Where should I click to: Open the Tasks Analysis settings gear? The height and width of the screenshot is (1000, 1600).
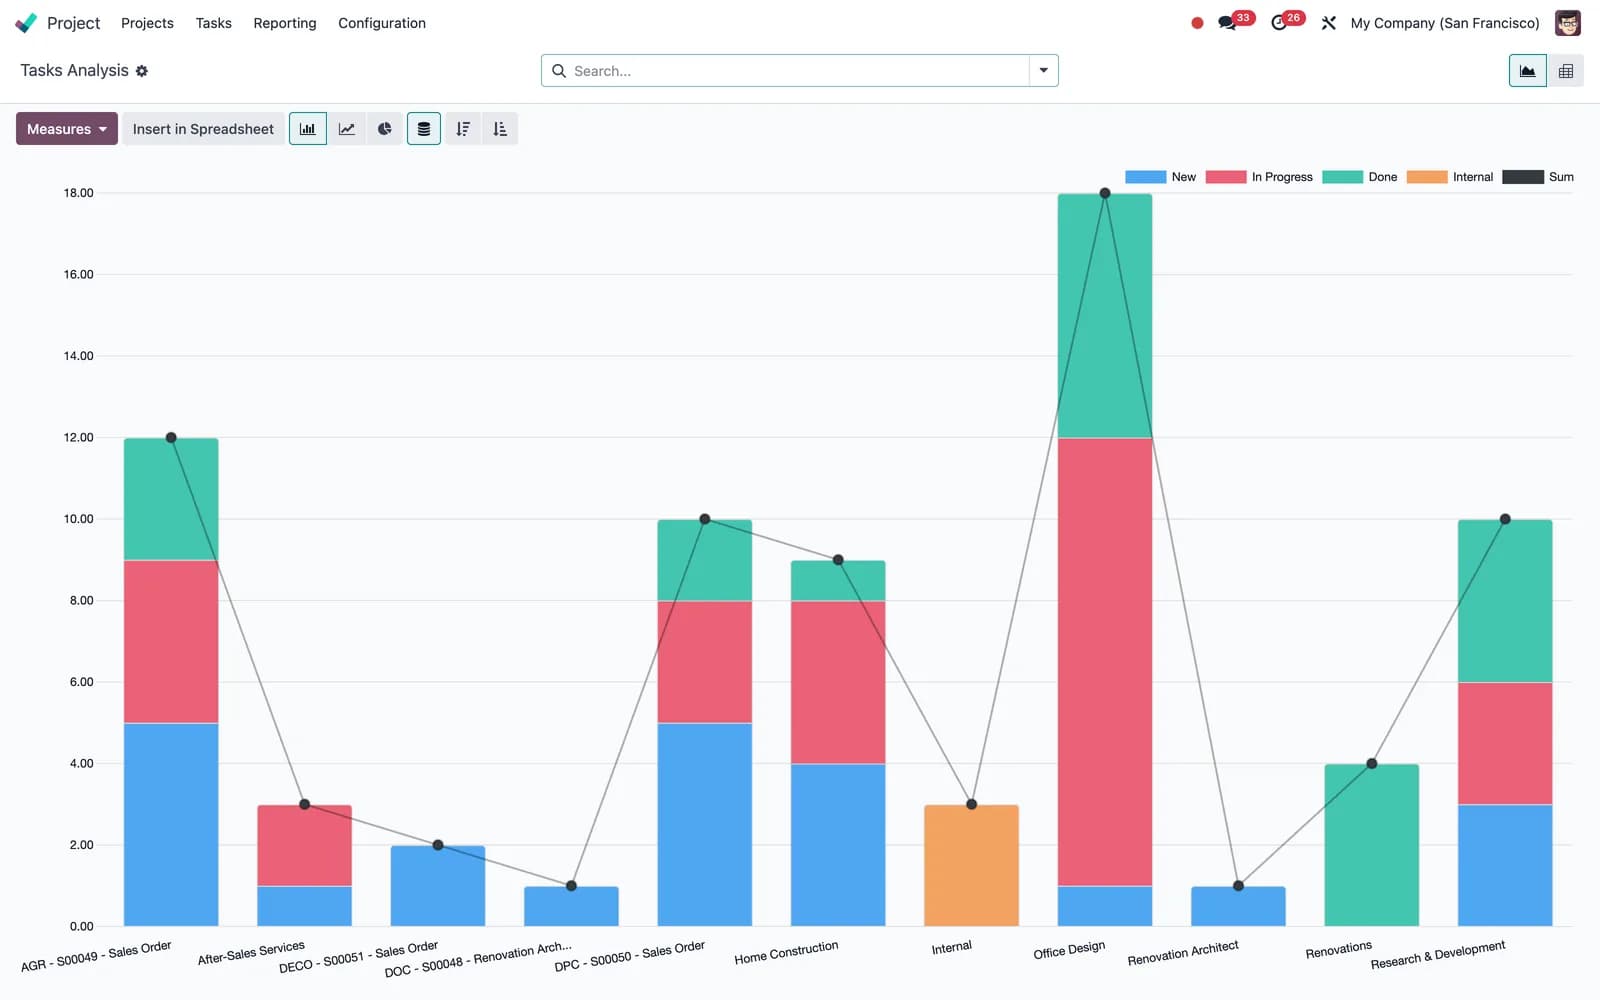coord(142,71)
